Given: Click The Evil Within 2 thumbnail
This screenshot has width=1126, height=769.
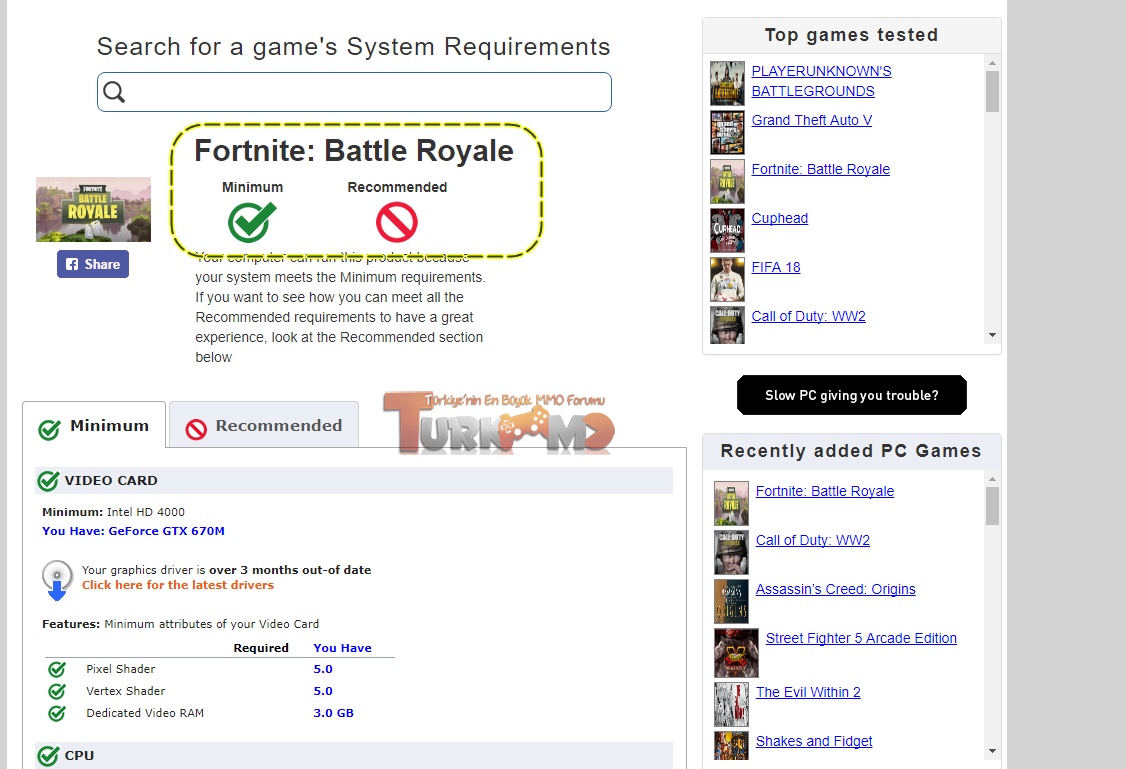Looking at the screenshot, I should coord(732,704).
